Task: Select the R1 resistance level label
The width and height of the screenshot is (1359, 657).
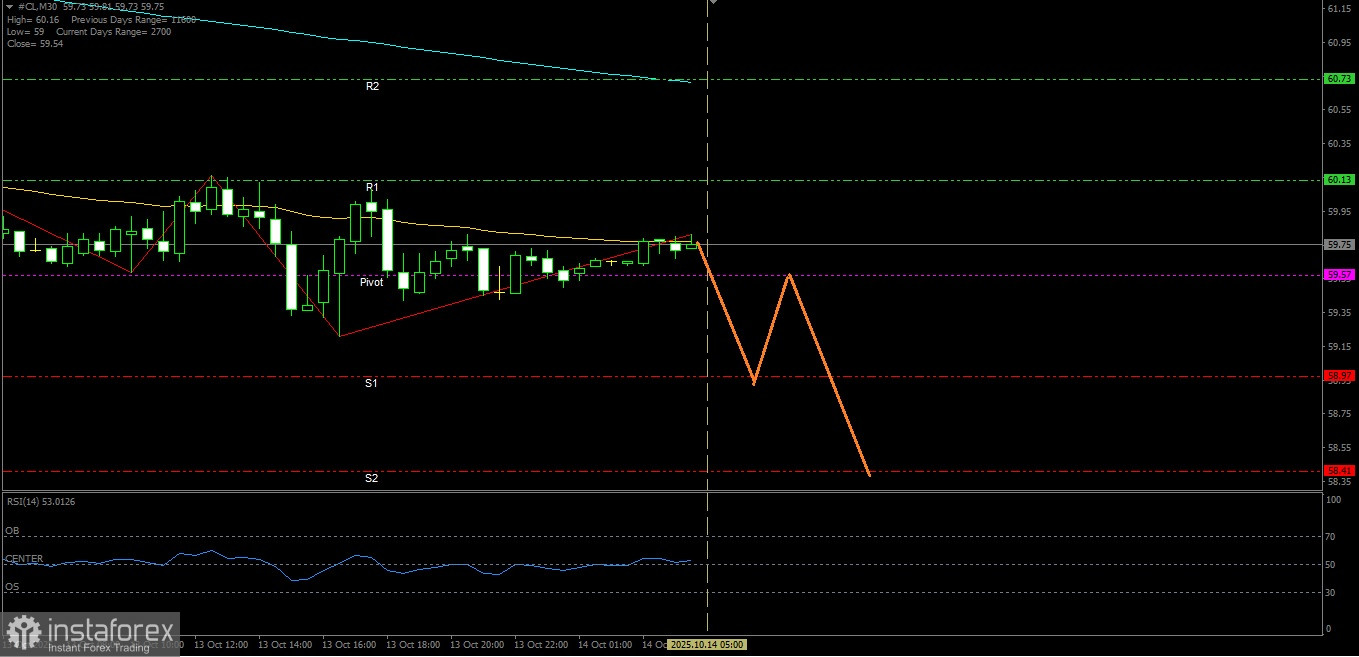Action: pos(372,187)
